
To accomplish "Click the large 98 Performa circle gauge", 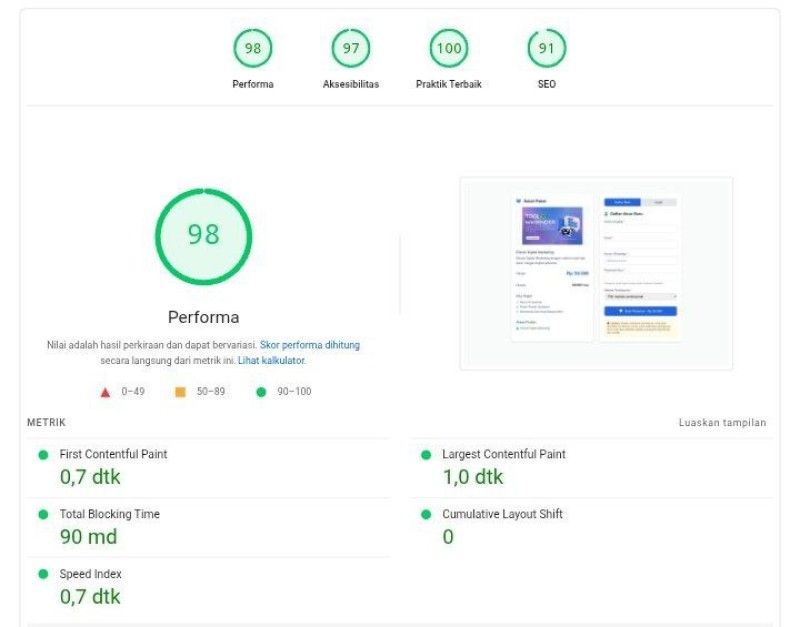I will point(203,235).
